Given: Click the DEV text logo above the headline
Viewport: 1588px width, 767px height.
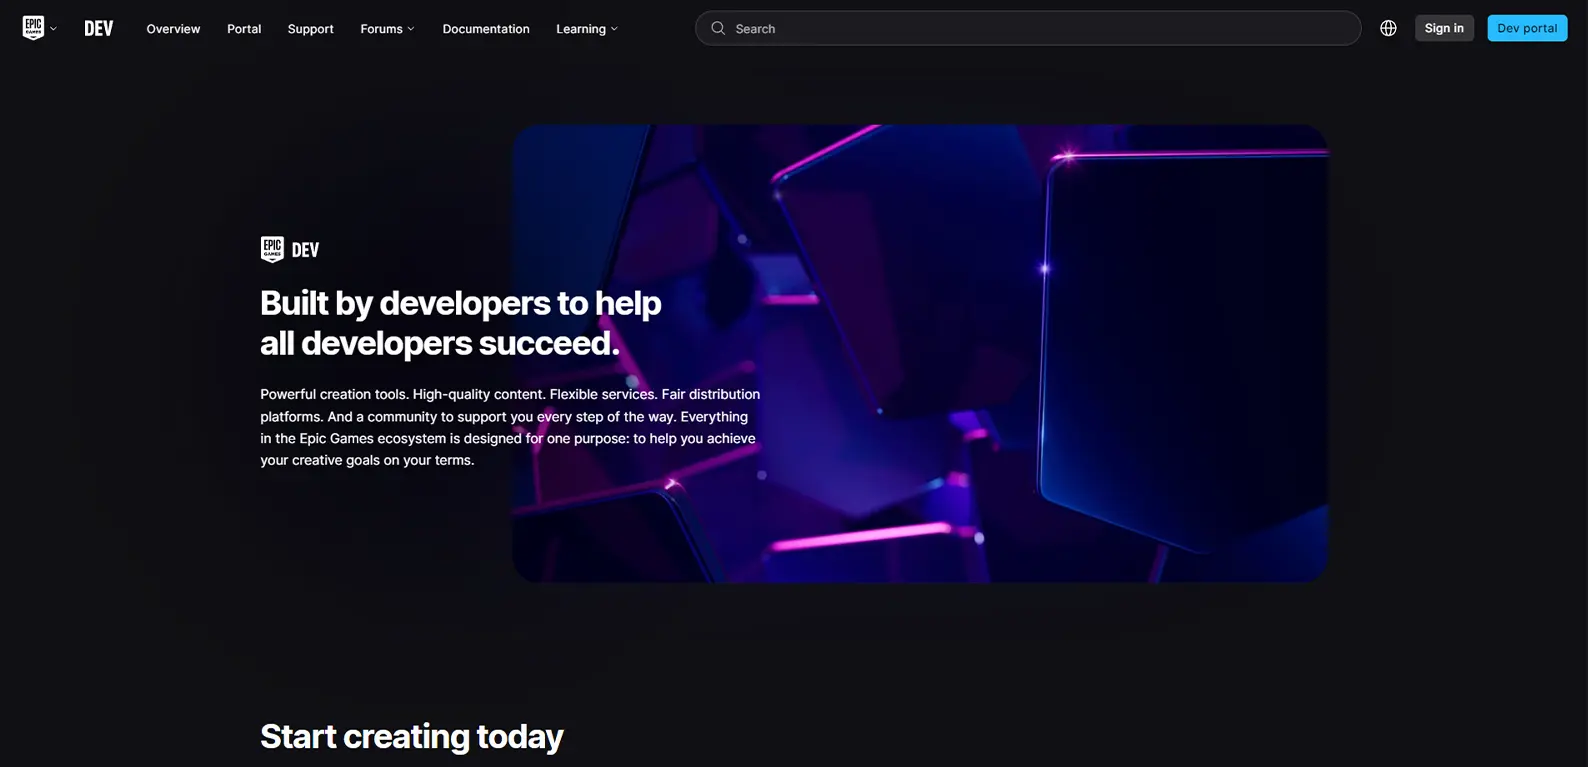Looking at the screenshot, I should 305,250.
